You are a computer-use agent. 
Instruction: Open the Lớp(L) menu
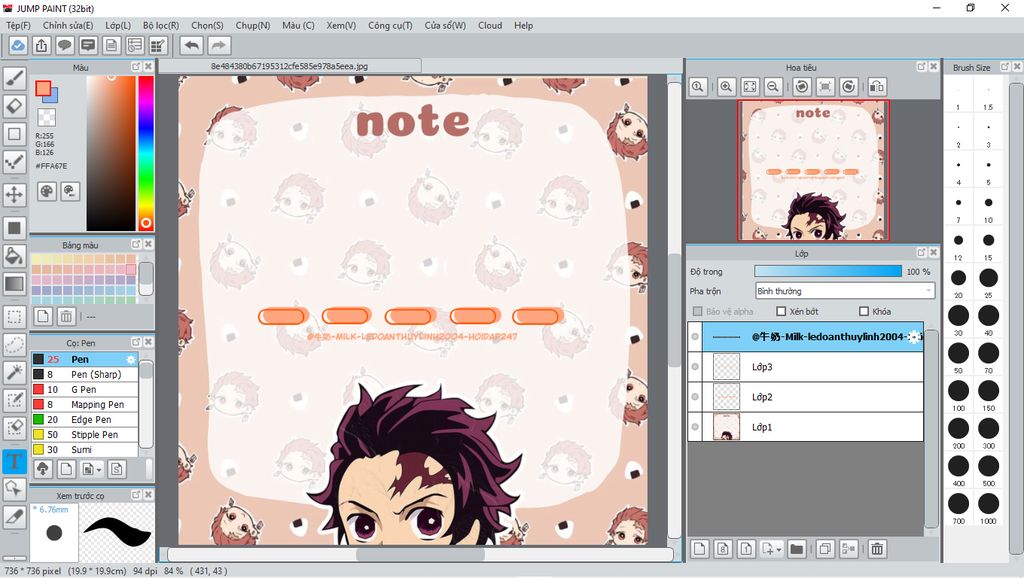(x=118, y=25)
